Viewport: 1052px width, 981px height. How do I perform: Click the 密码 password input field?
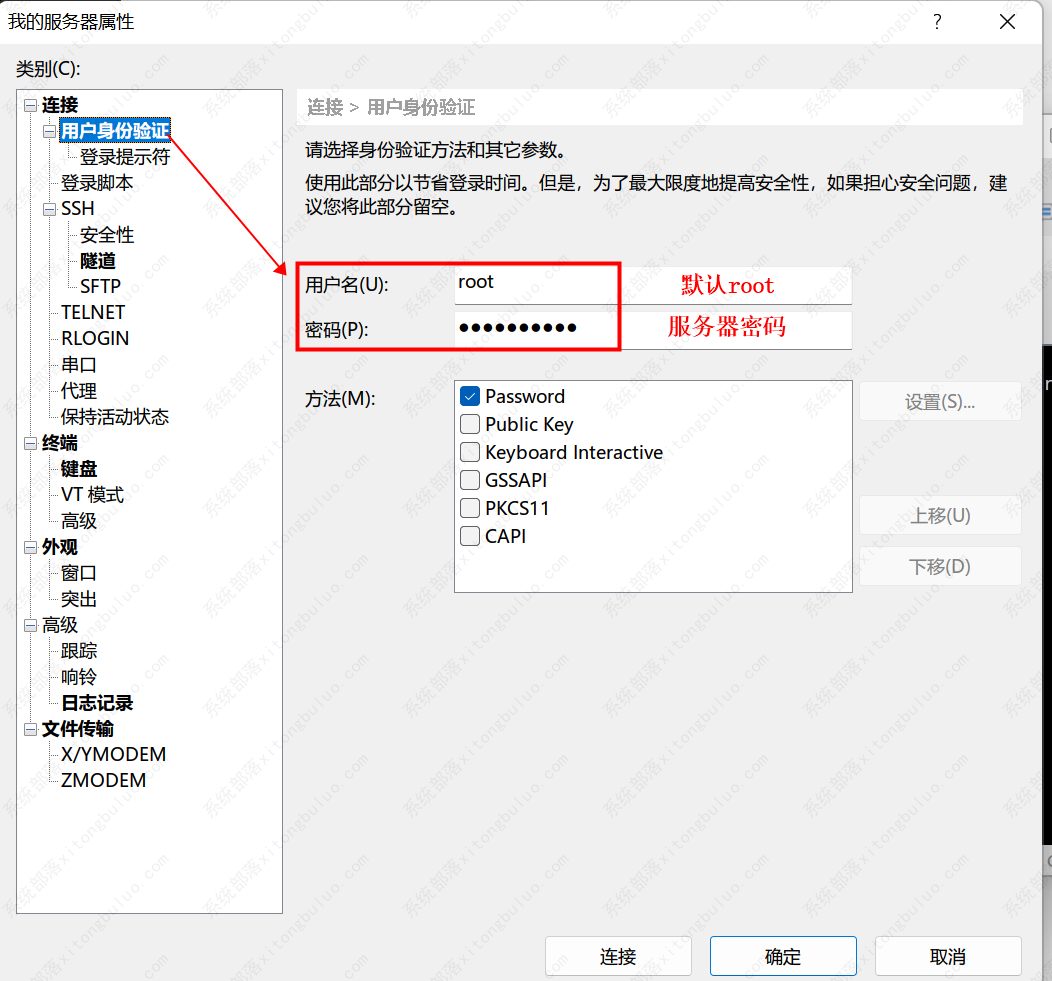653,329
